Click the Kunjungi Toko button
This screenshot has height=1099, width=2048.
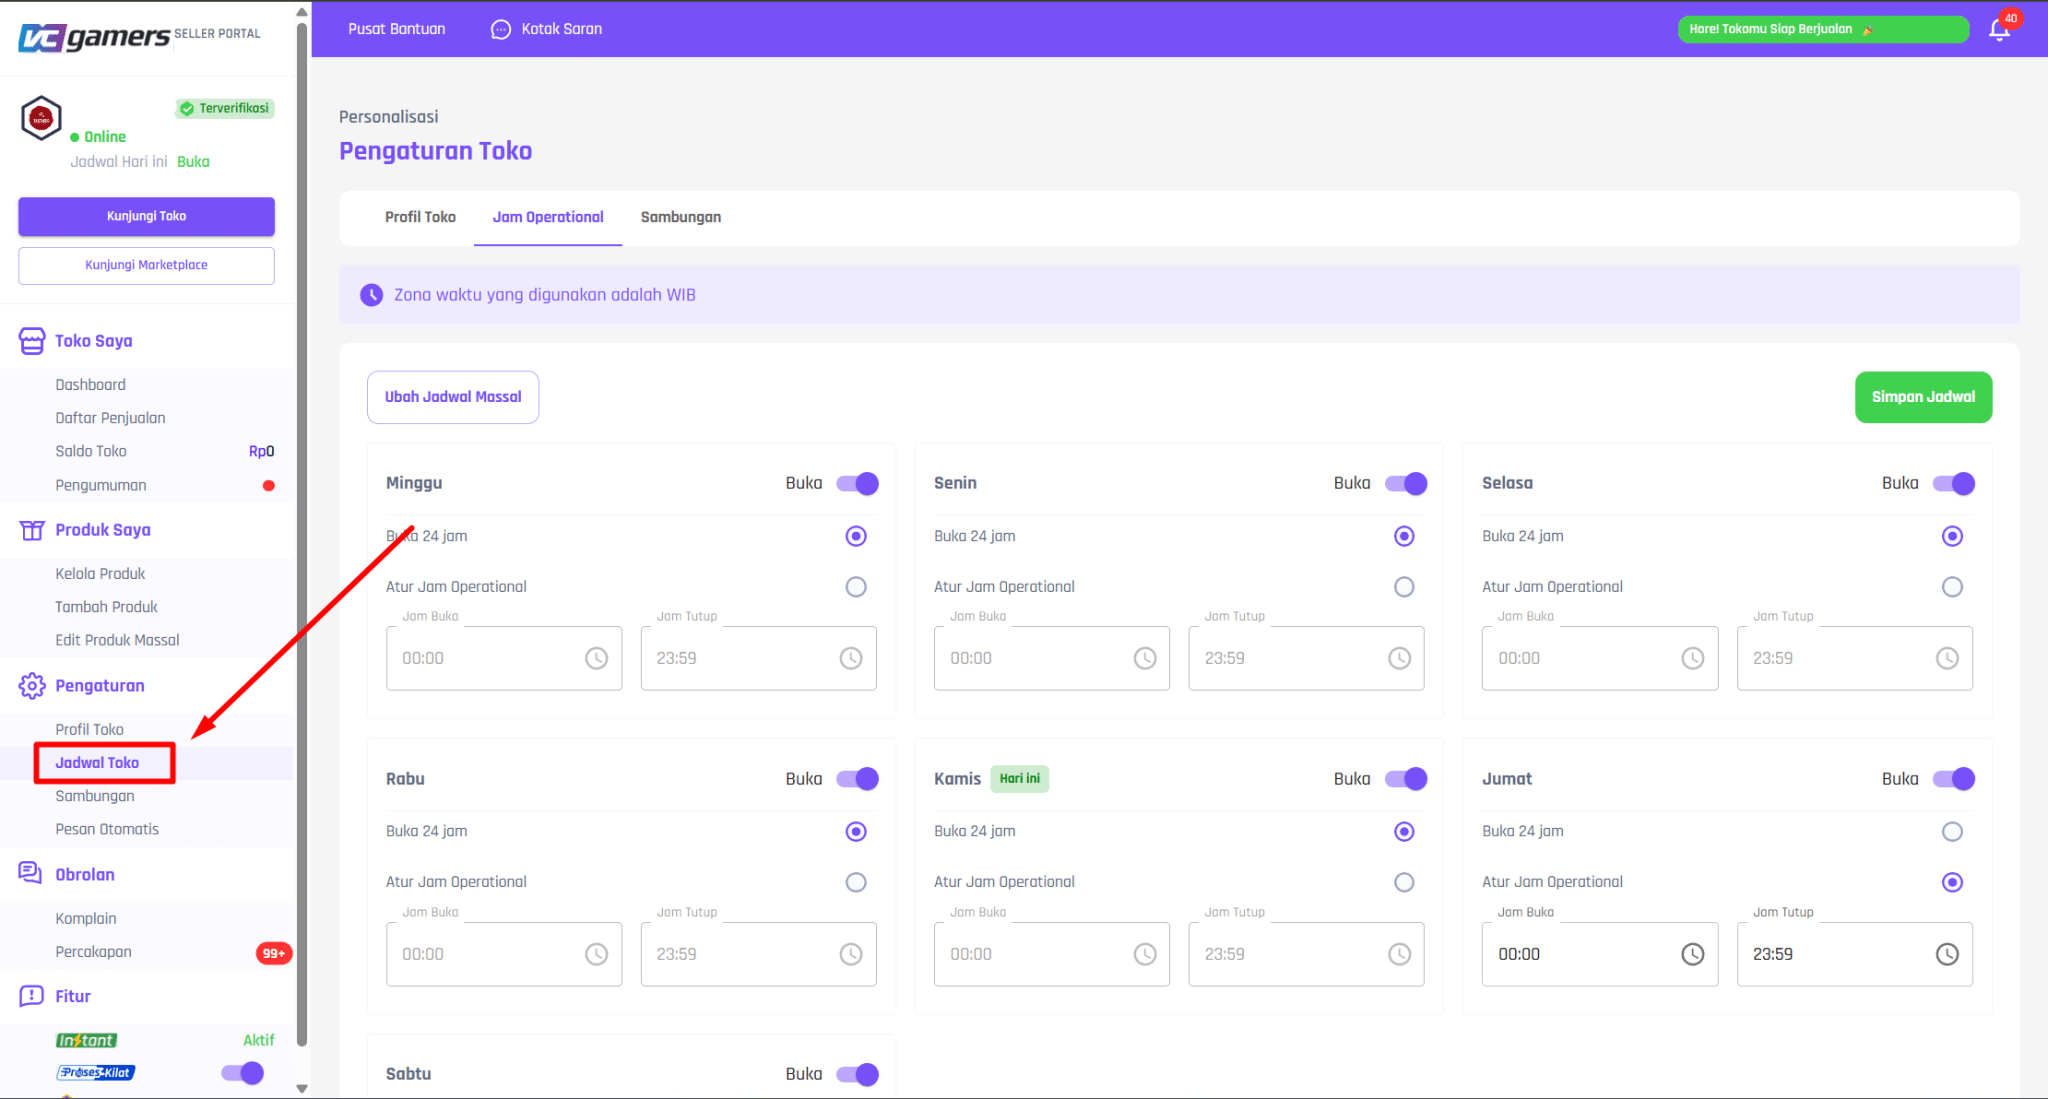click(146, 216)
